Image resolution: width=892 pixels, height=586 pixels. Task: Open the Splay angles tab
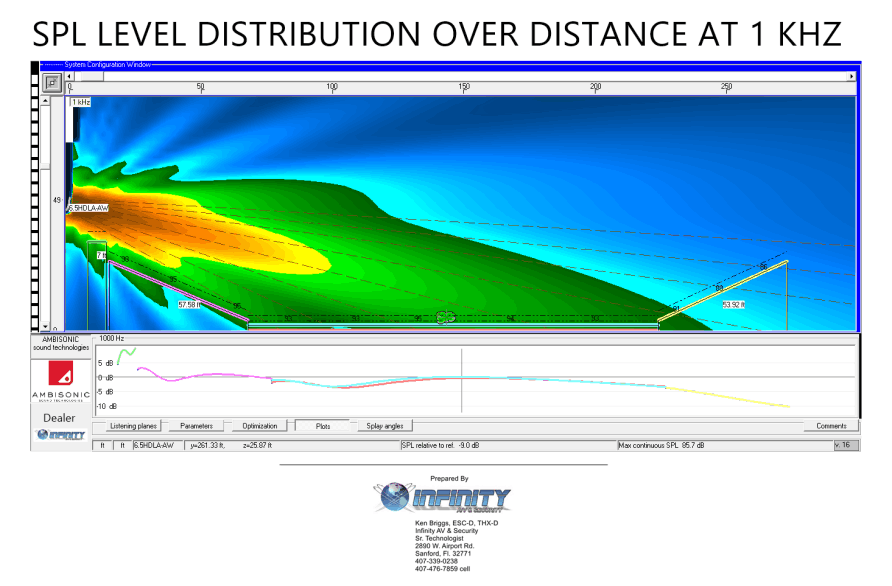point(385,426)
